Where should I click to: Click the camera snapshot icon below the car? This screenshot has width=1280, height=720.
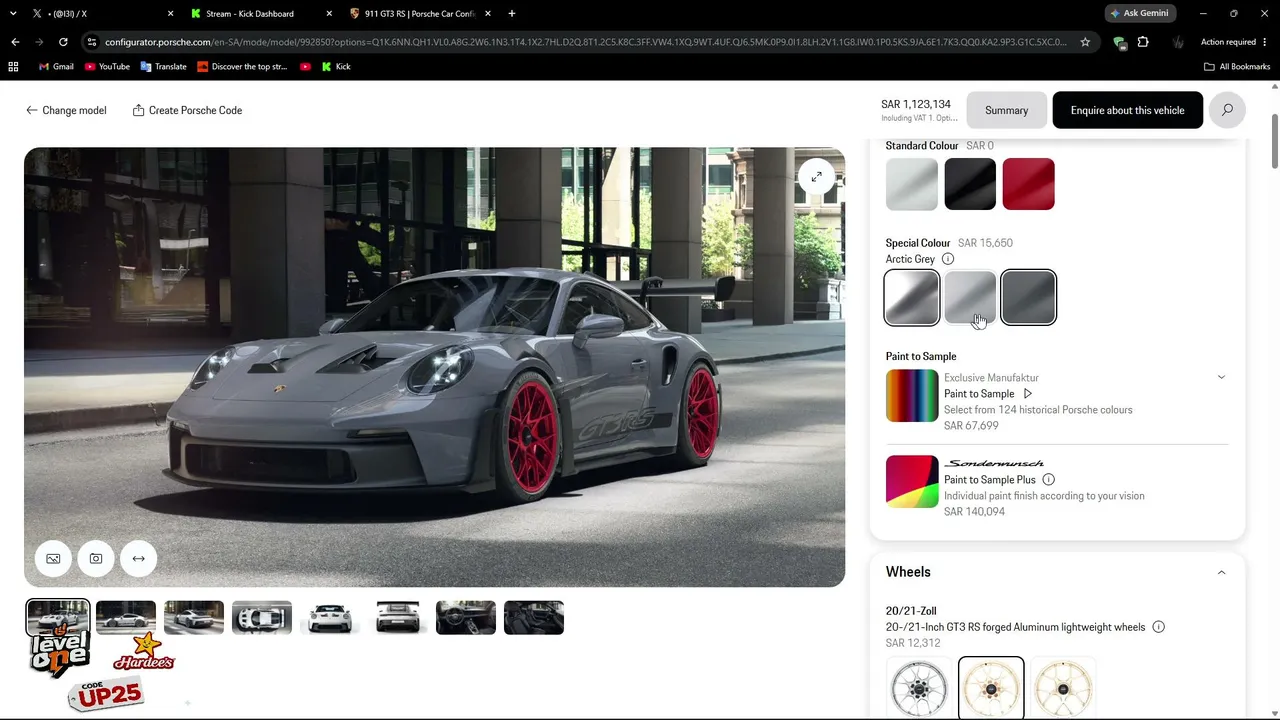coord(96,559)
